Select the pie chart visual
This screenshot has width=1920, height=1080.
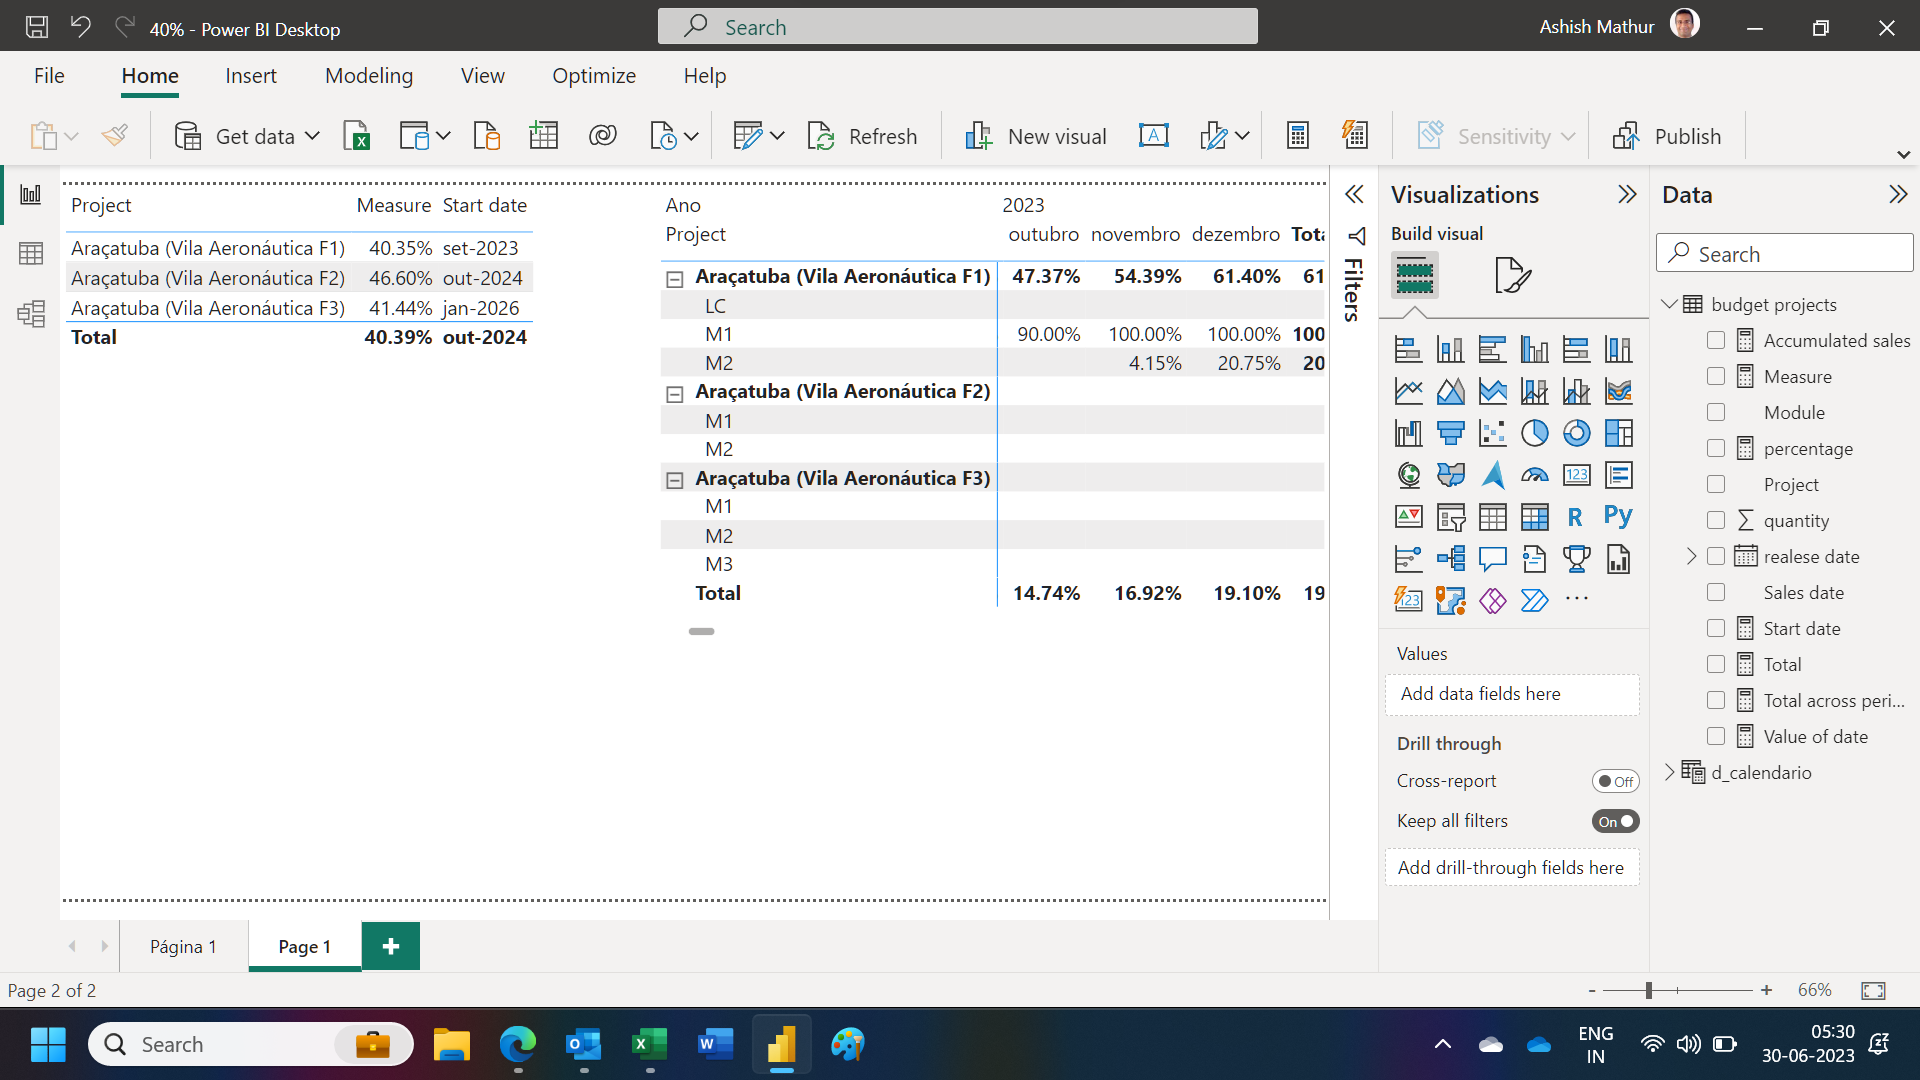click(x=1534, y=433)
